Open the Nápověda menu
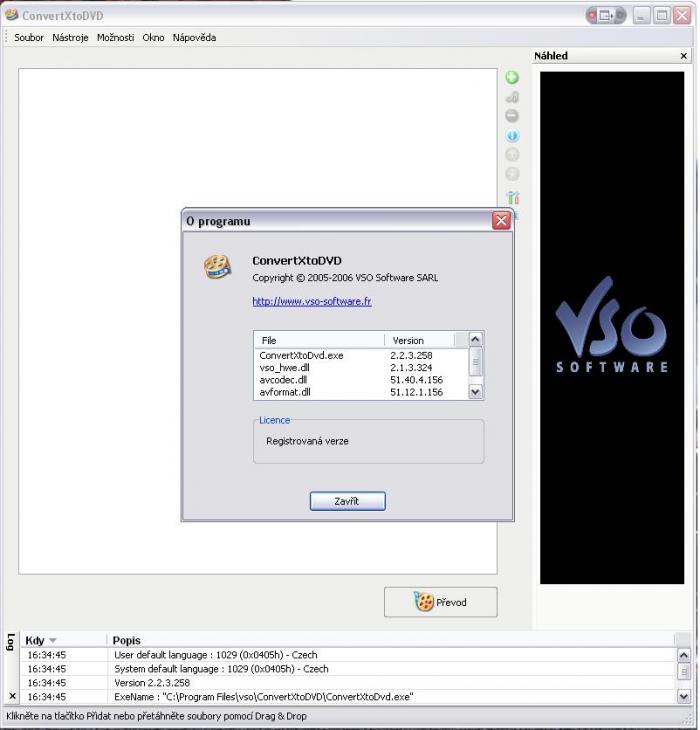Screen dimensions: 700x730 194,38
